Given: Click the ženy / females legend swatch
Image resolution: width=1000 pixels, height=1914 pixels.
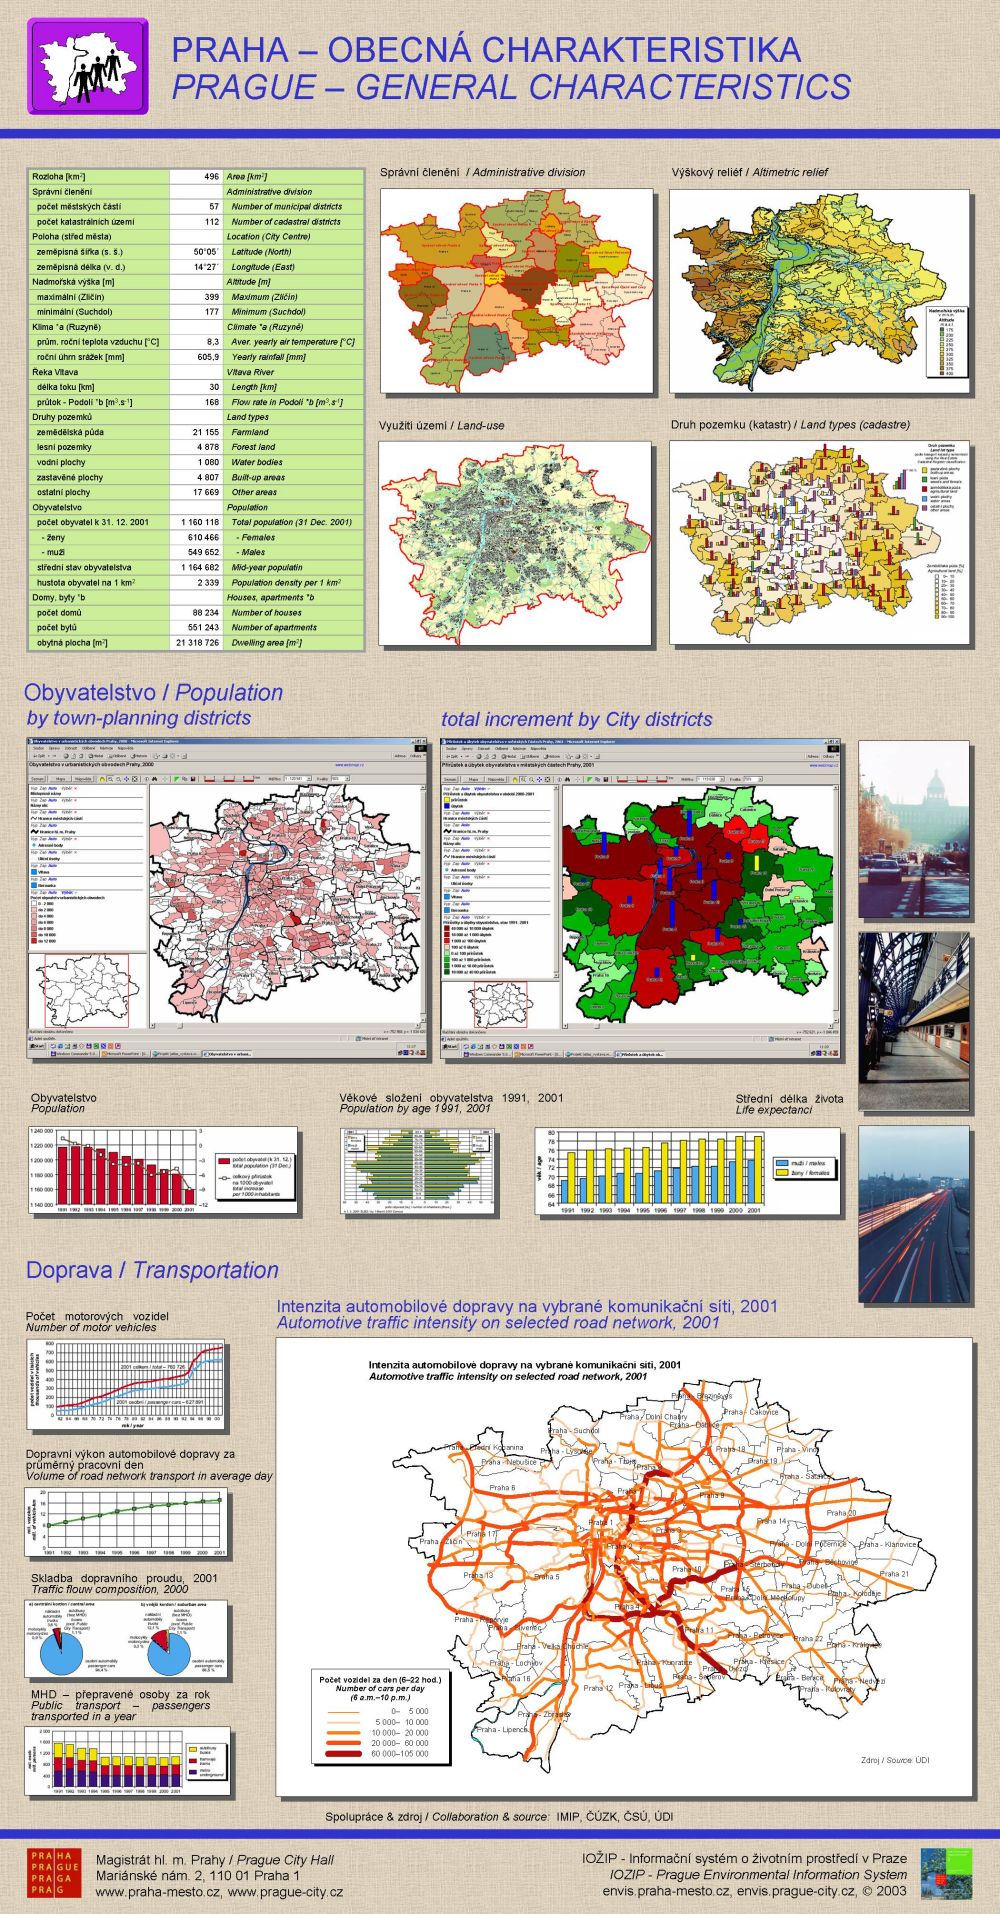Looking at the screenshot, I should coord(782,1172).
